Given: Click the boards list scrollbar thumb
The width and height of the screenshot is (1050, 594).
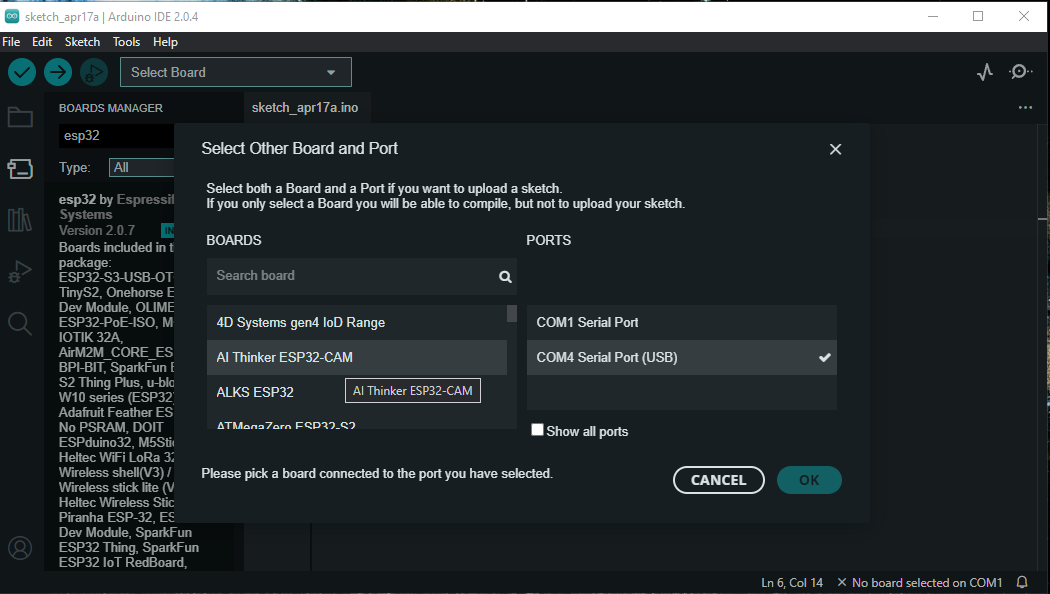Looking at the screenshot, I should pyautogui.click(x=512, y=313).
